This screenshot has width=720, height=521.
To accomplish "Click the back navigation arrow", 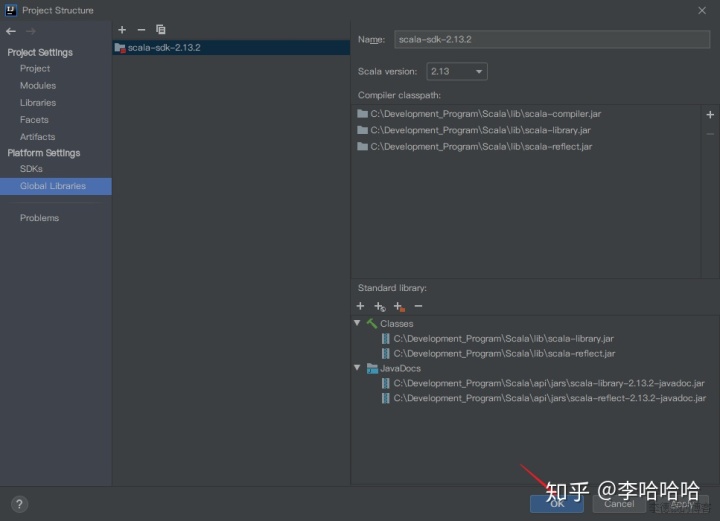I will 11,31.
